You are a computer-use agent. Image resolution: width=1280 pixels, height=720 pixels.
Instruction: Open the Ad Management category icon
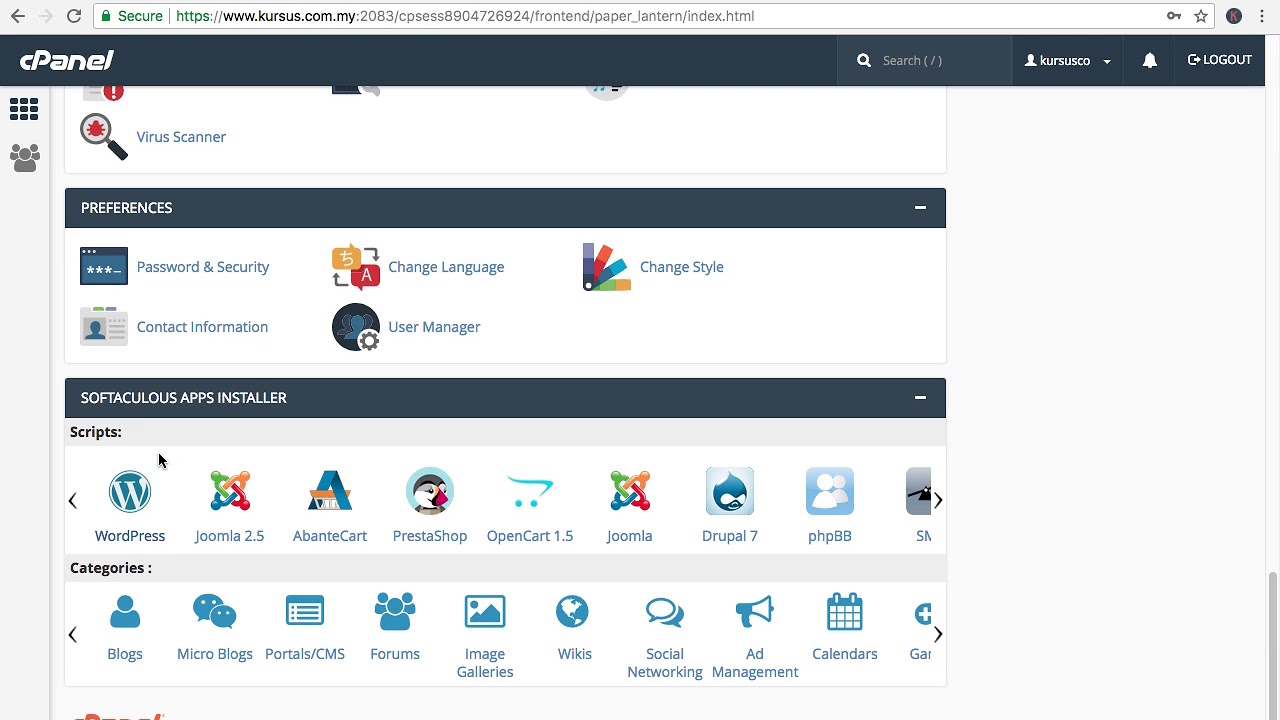[755, 612]
